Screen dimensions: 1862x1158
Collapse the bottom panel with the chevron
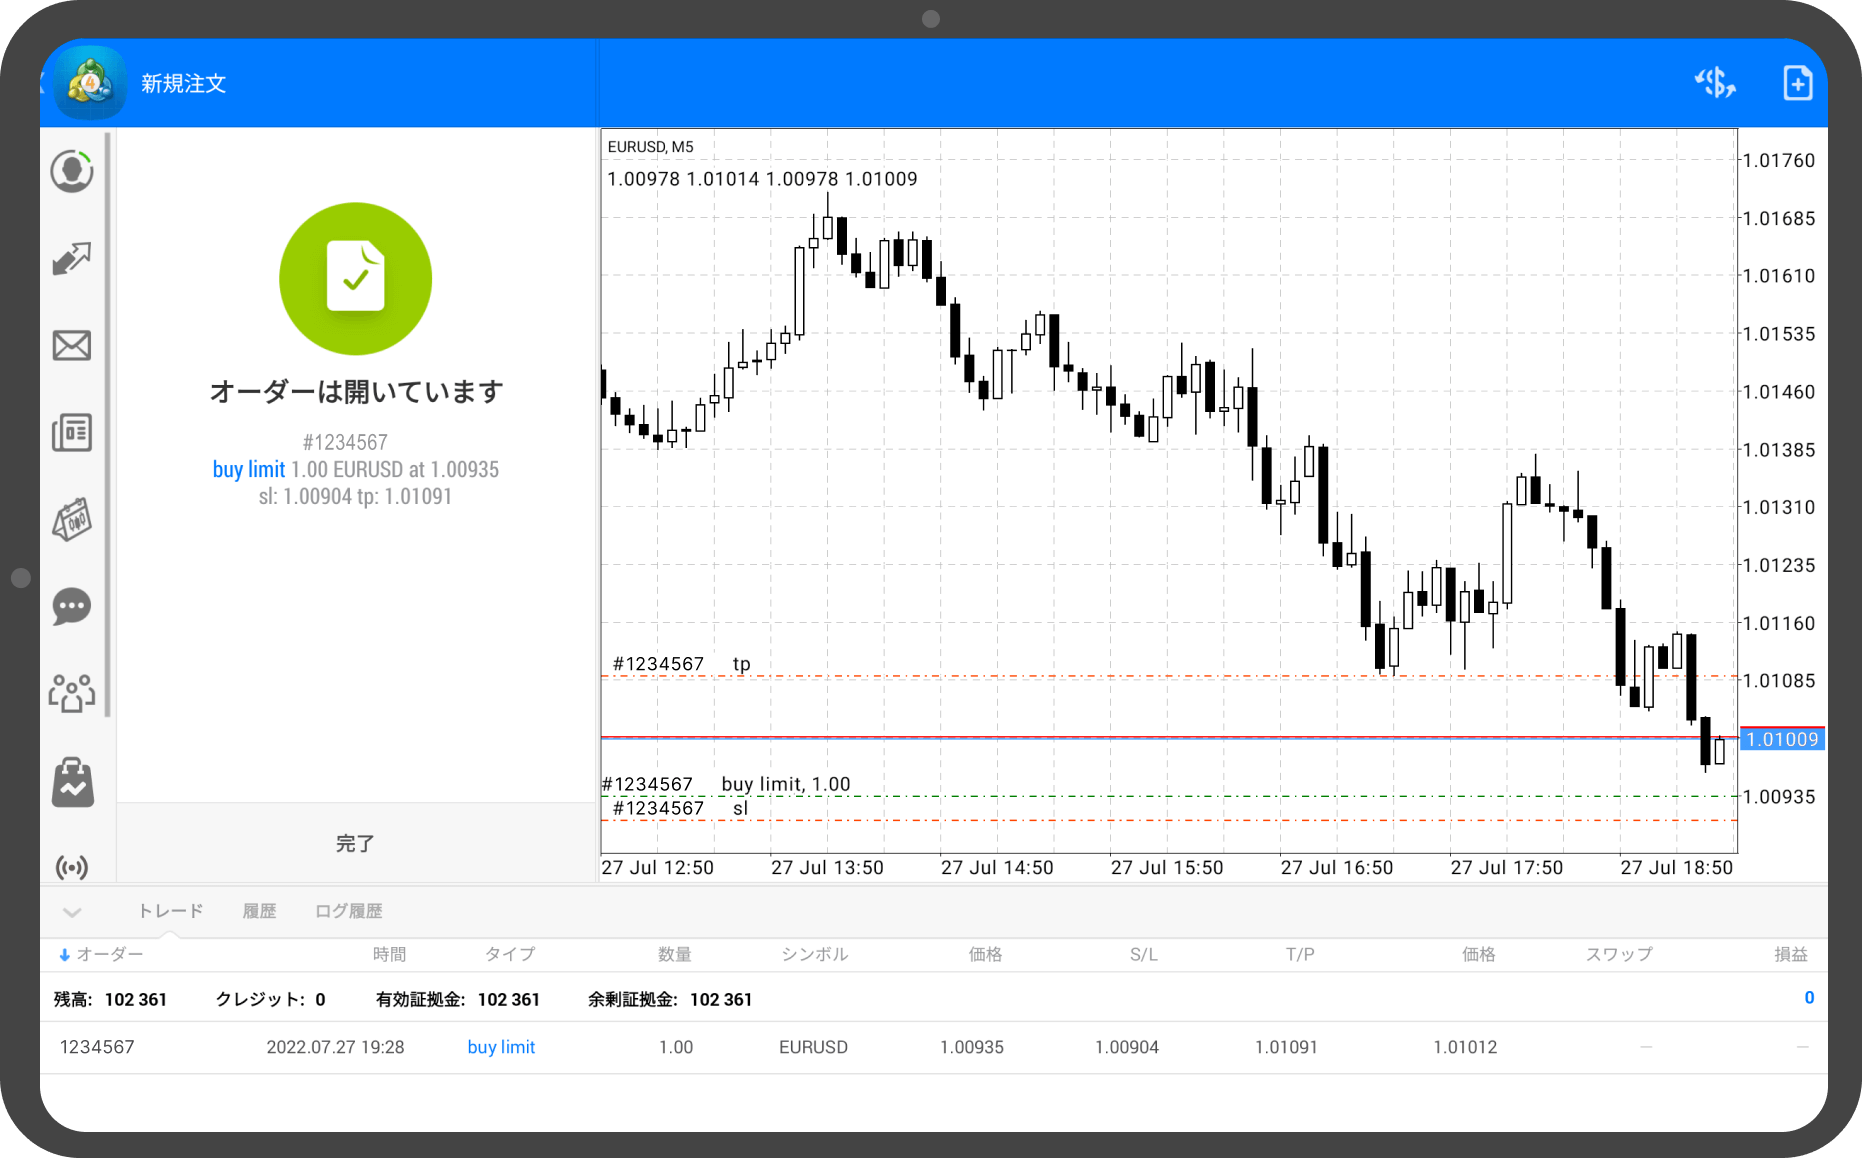click(x=72, y=911)
